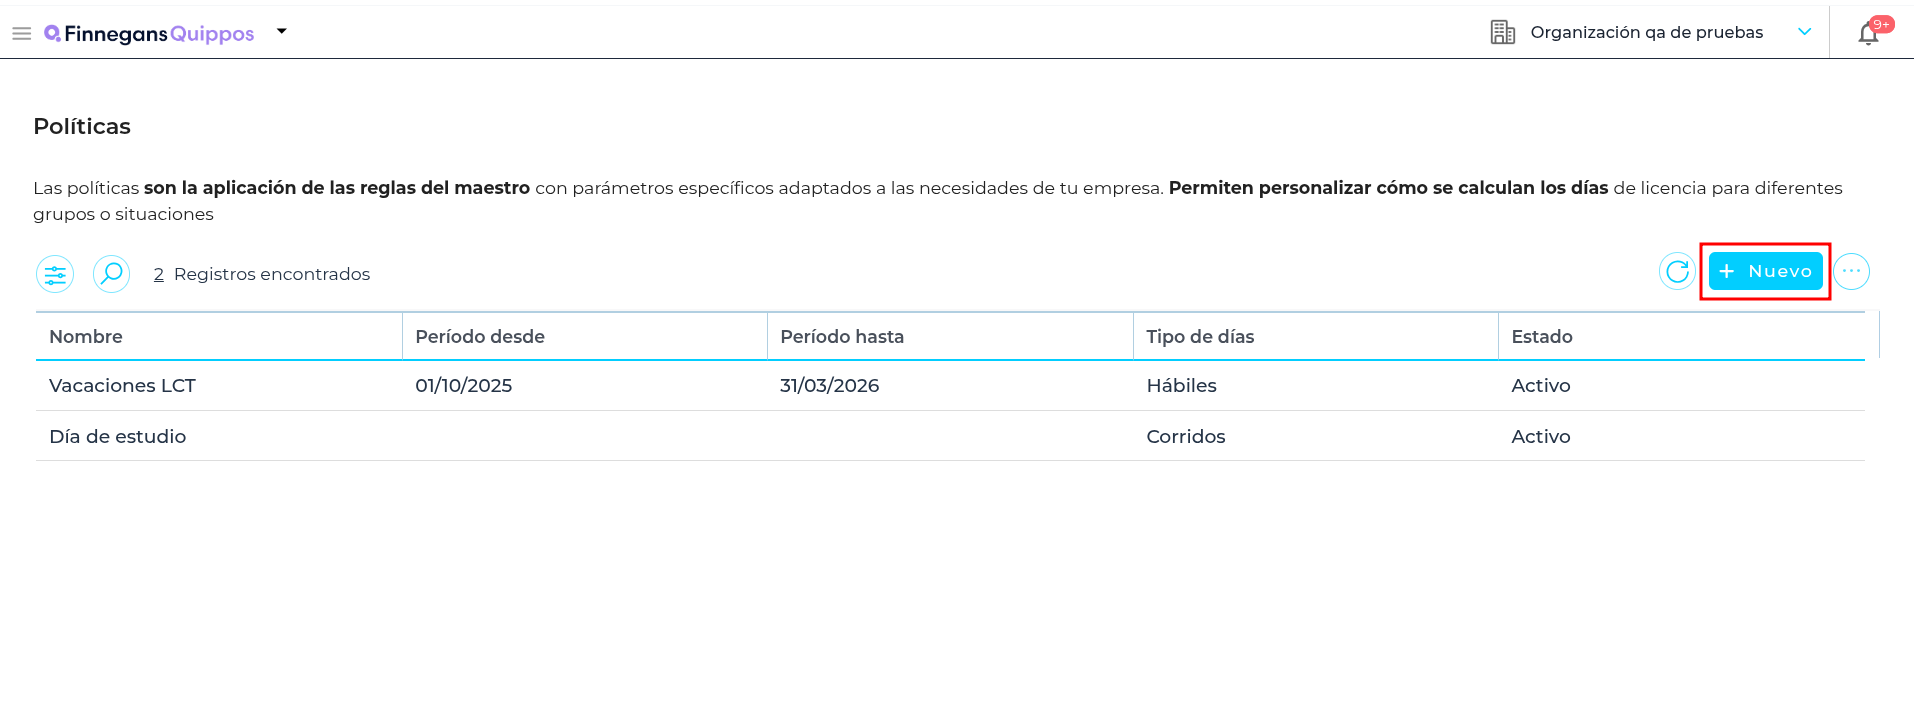Select the Organización qa de pruebas selector
Image resolution: width=1914 pixels, height=704 pixels.
(1646, 32)
